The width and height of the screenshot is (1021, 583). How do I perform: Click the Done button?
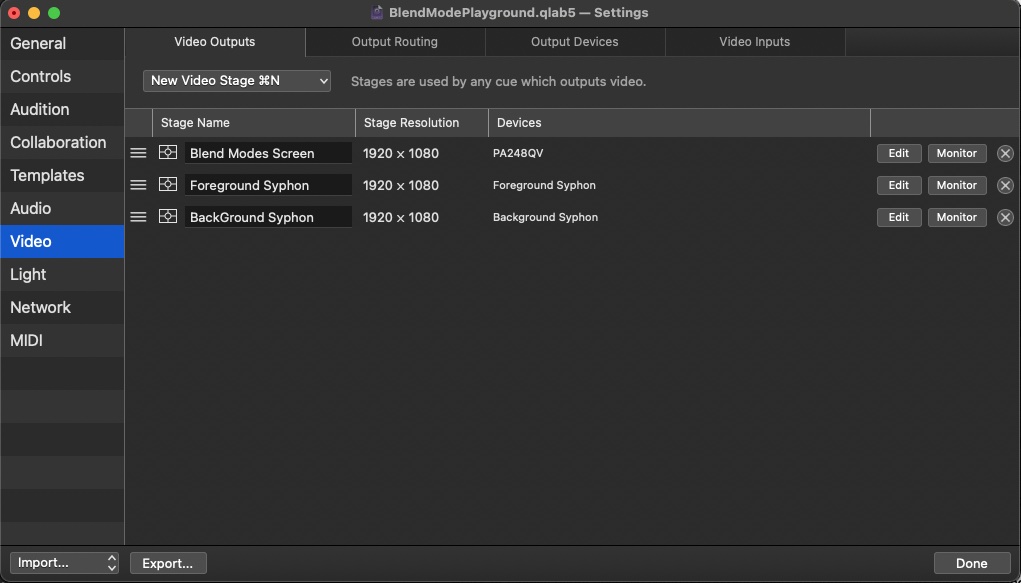click(x=971, y=563)
